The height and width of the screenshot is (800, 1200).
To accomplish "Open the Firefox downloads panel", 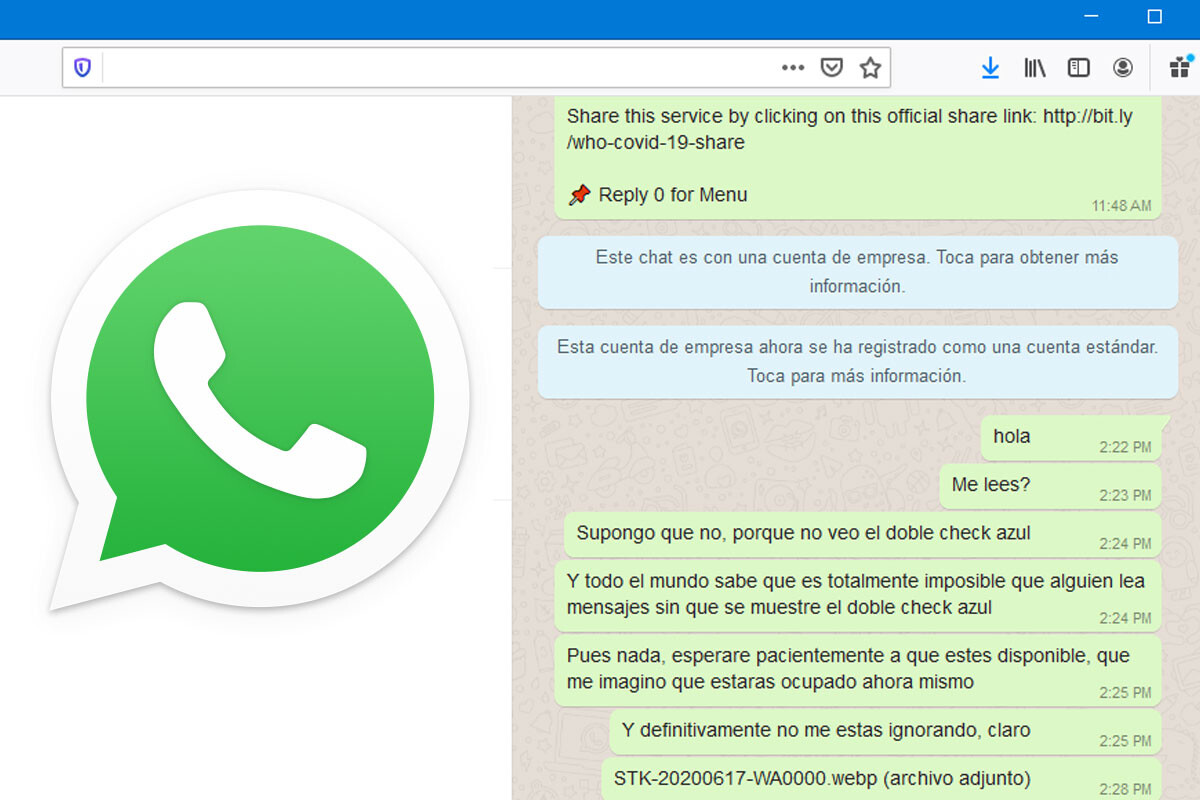I will 990,68.
